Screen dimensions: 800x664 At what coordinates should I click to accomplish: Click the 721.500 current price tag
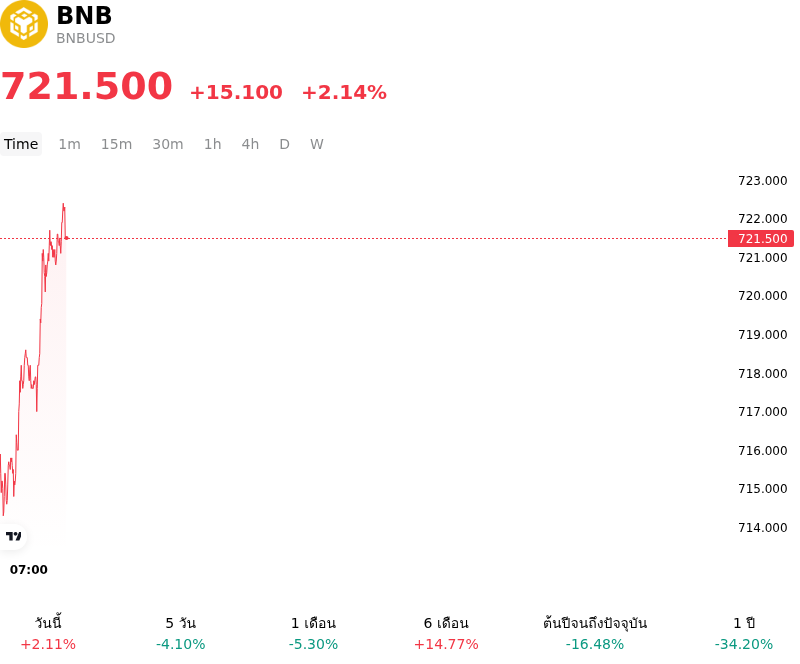pos(761,238)
